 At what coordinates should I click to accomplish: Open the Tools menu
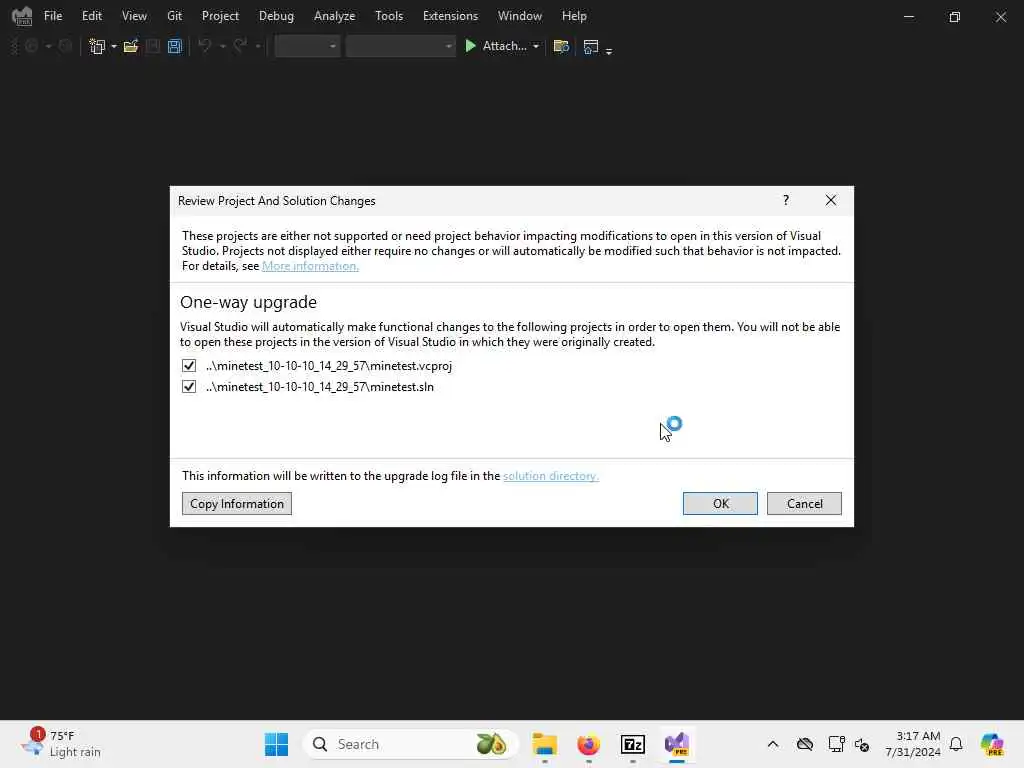389,16
